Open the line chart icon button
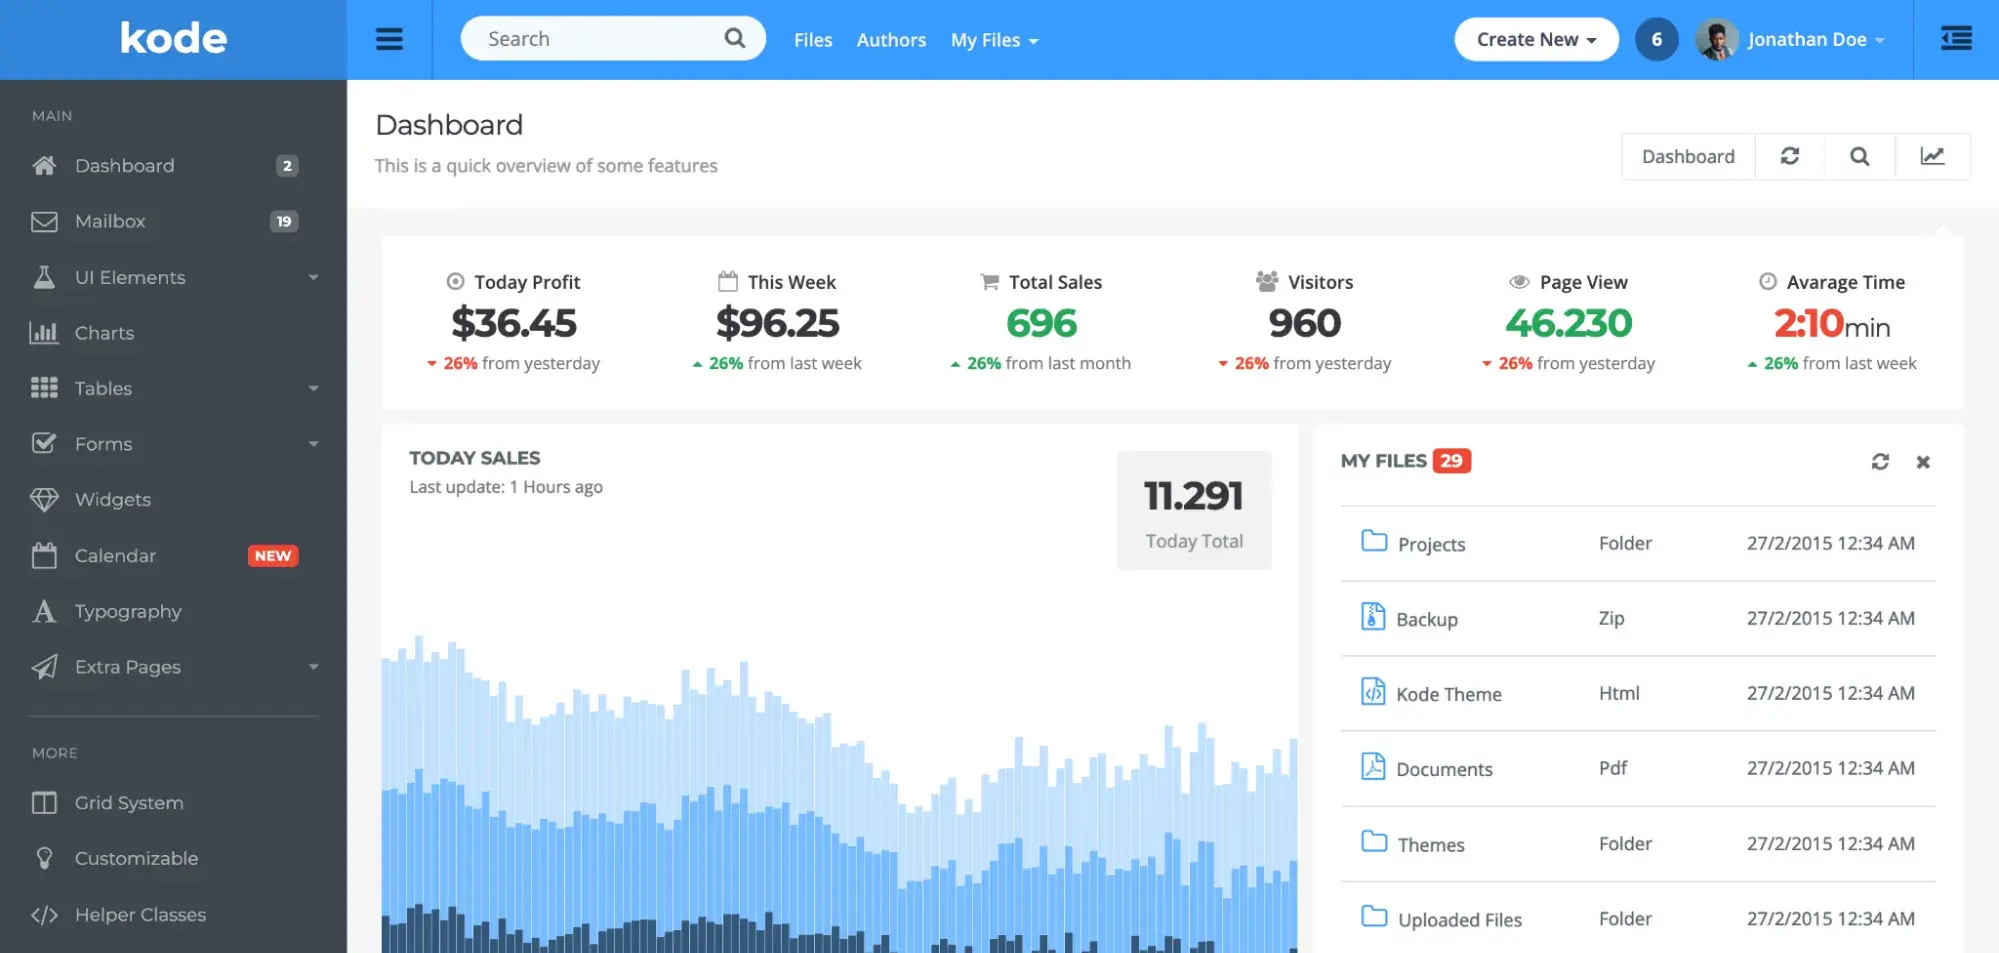This screenshot has width=1999, height=953. click(x=1932, y=156)
